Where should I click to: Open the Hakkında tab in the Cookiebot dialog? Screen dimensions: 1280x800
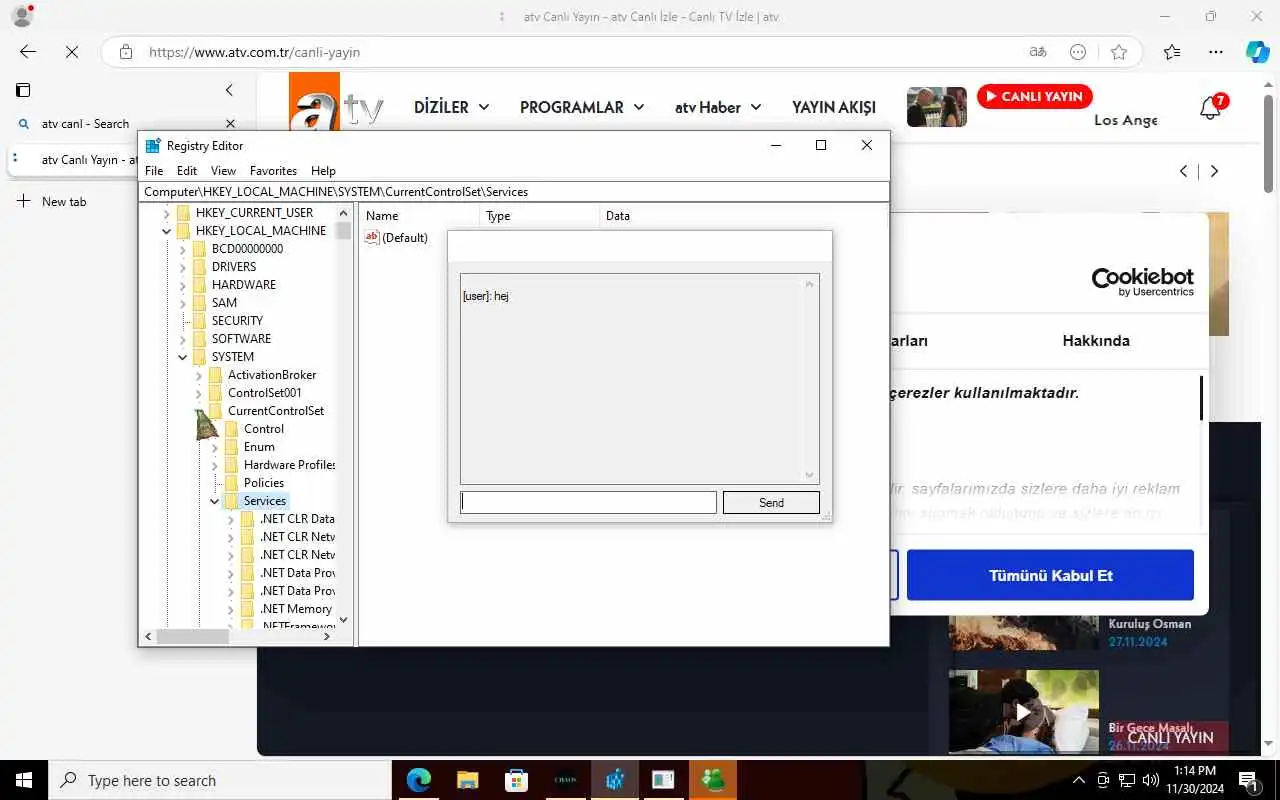pyautogui.click(x=1096, y=341)
